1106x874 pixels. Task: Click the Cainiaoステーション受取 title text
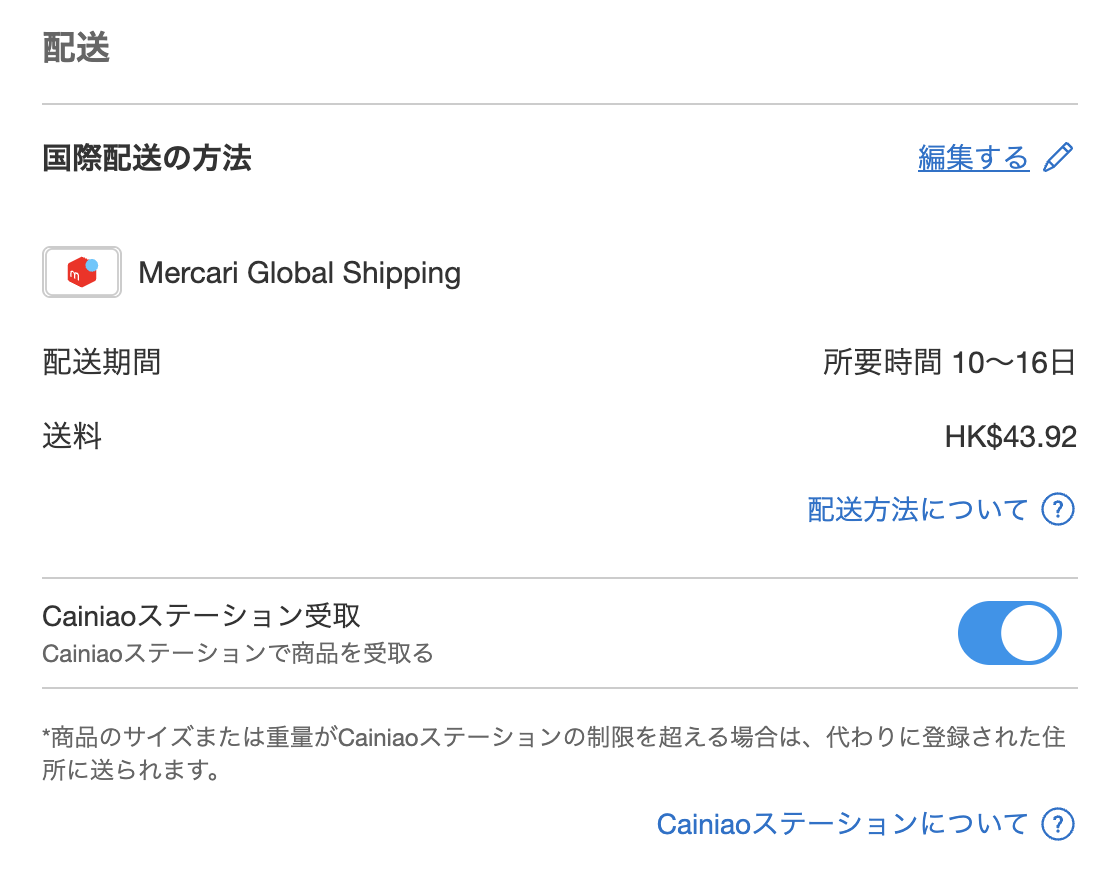pyautogui.click(x=202, y=616)
